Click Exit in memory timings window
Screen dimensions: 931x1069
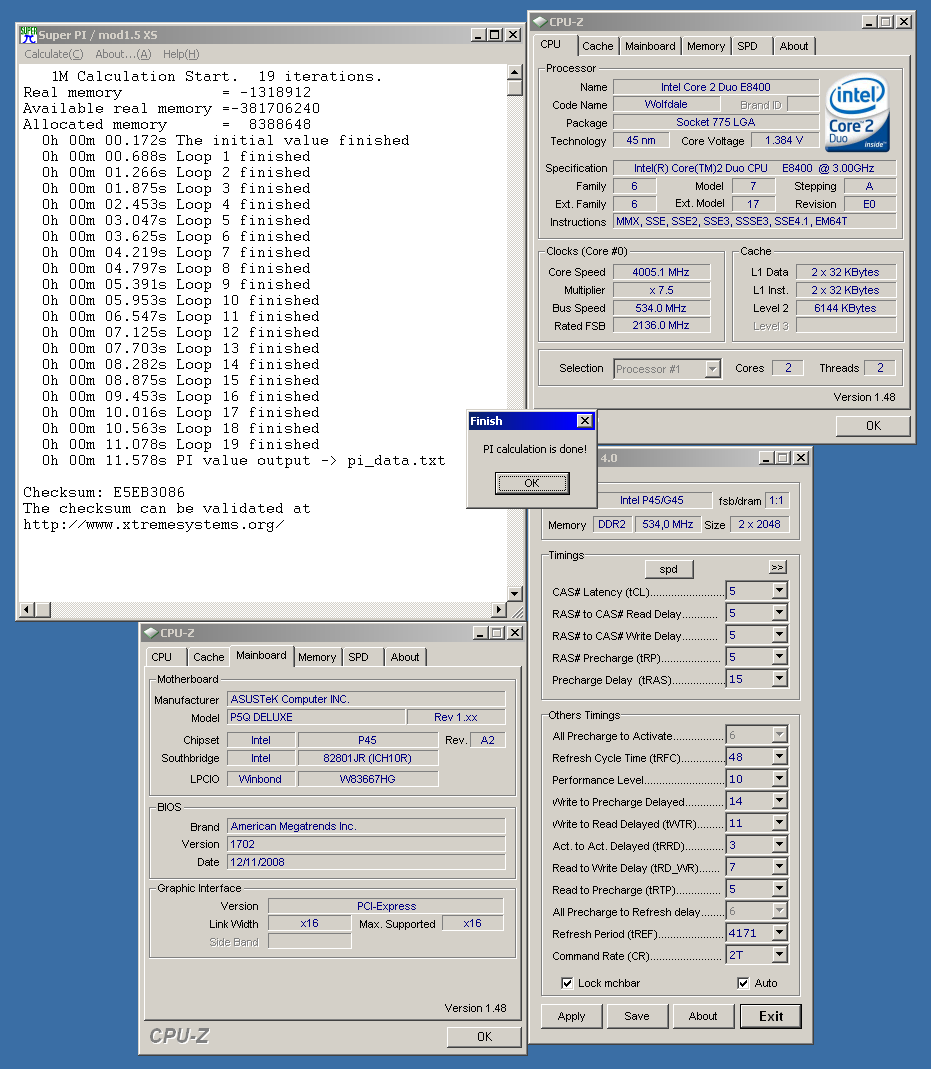[x=771, y=1016]
